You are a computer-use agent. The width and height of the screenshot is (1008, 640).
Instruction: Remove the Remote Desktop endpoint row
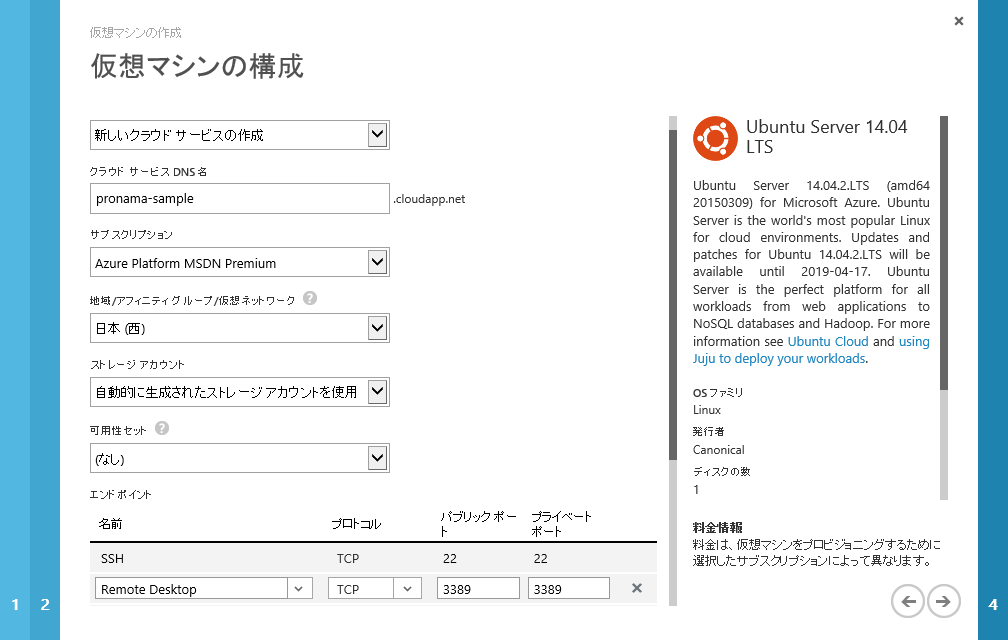(636, 588)
